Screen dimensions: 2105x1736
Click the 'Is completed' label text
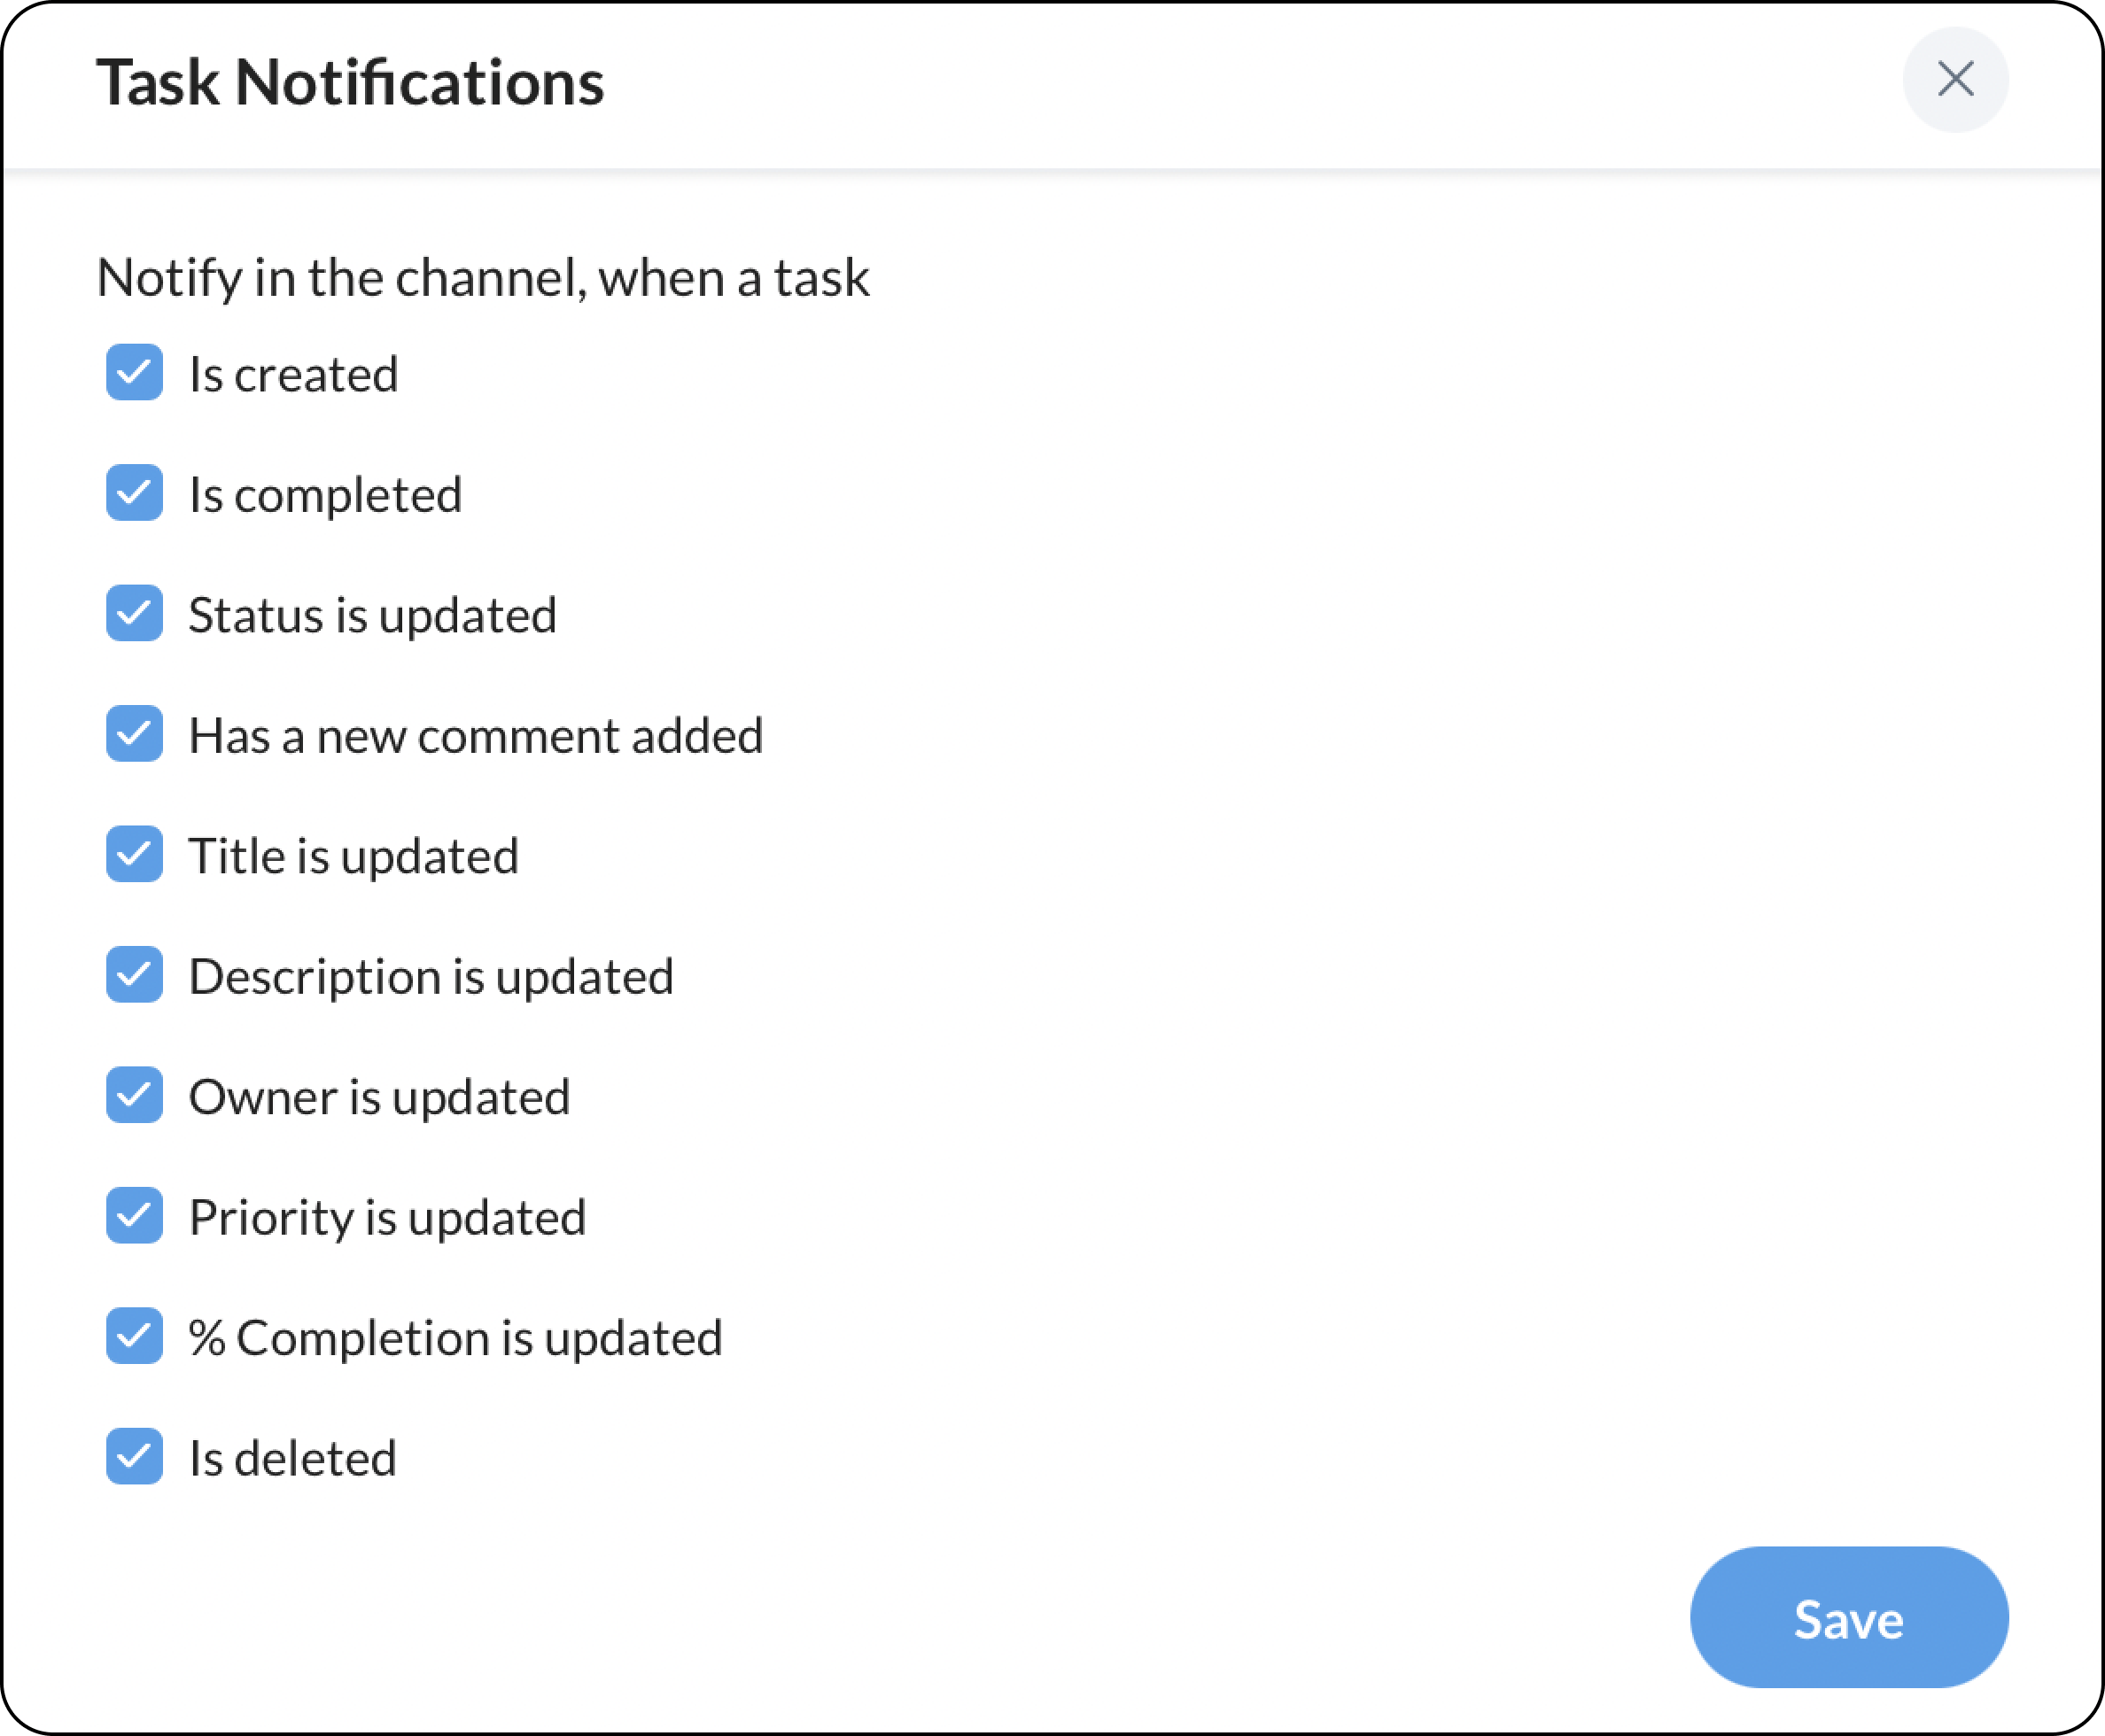[x=325, y=495]
